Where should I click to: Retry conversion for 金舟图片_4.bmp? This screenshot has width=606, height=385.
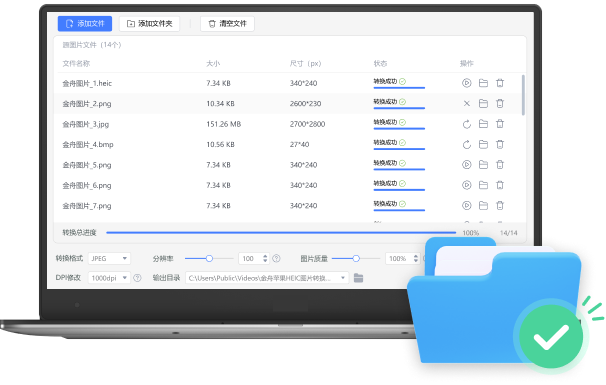466,144
